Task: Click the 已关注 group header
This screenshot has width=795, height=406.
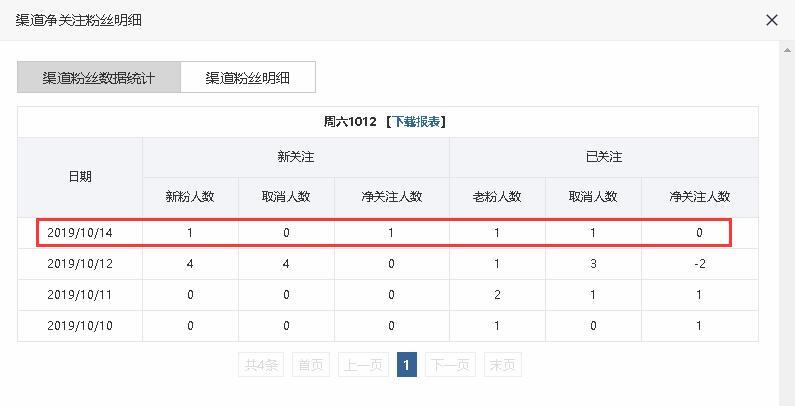Action: [603, 157]
